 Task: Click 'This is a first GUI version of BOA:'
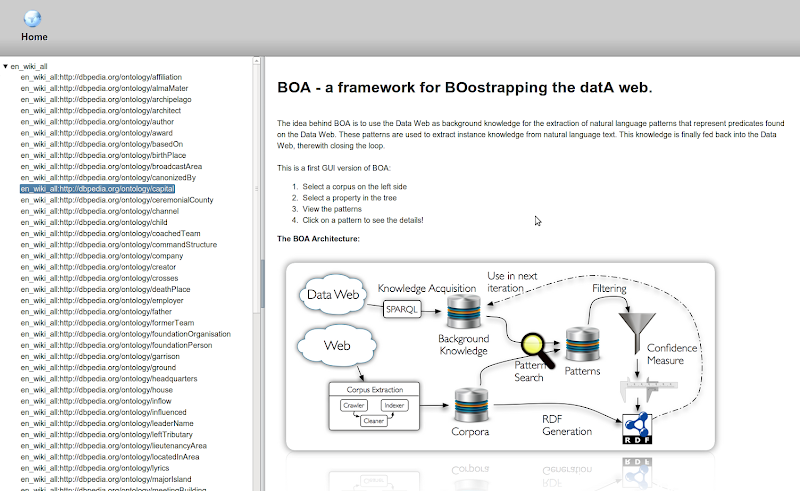pyautogui.click(x=334, y=168)
